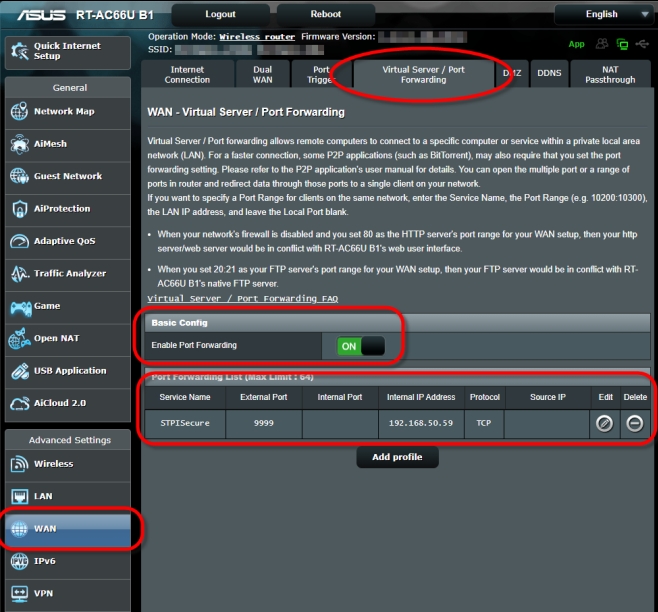Switch to the NAT Passthrough tab
Screen dimensions: 658x612
[609, 74]
